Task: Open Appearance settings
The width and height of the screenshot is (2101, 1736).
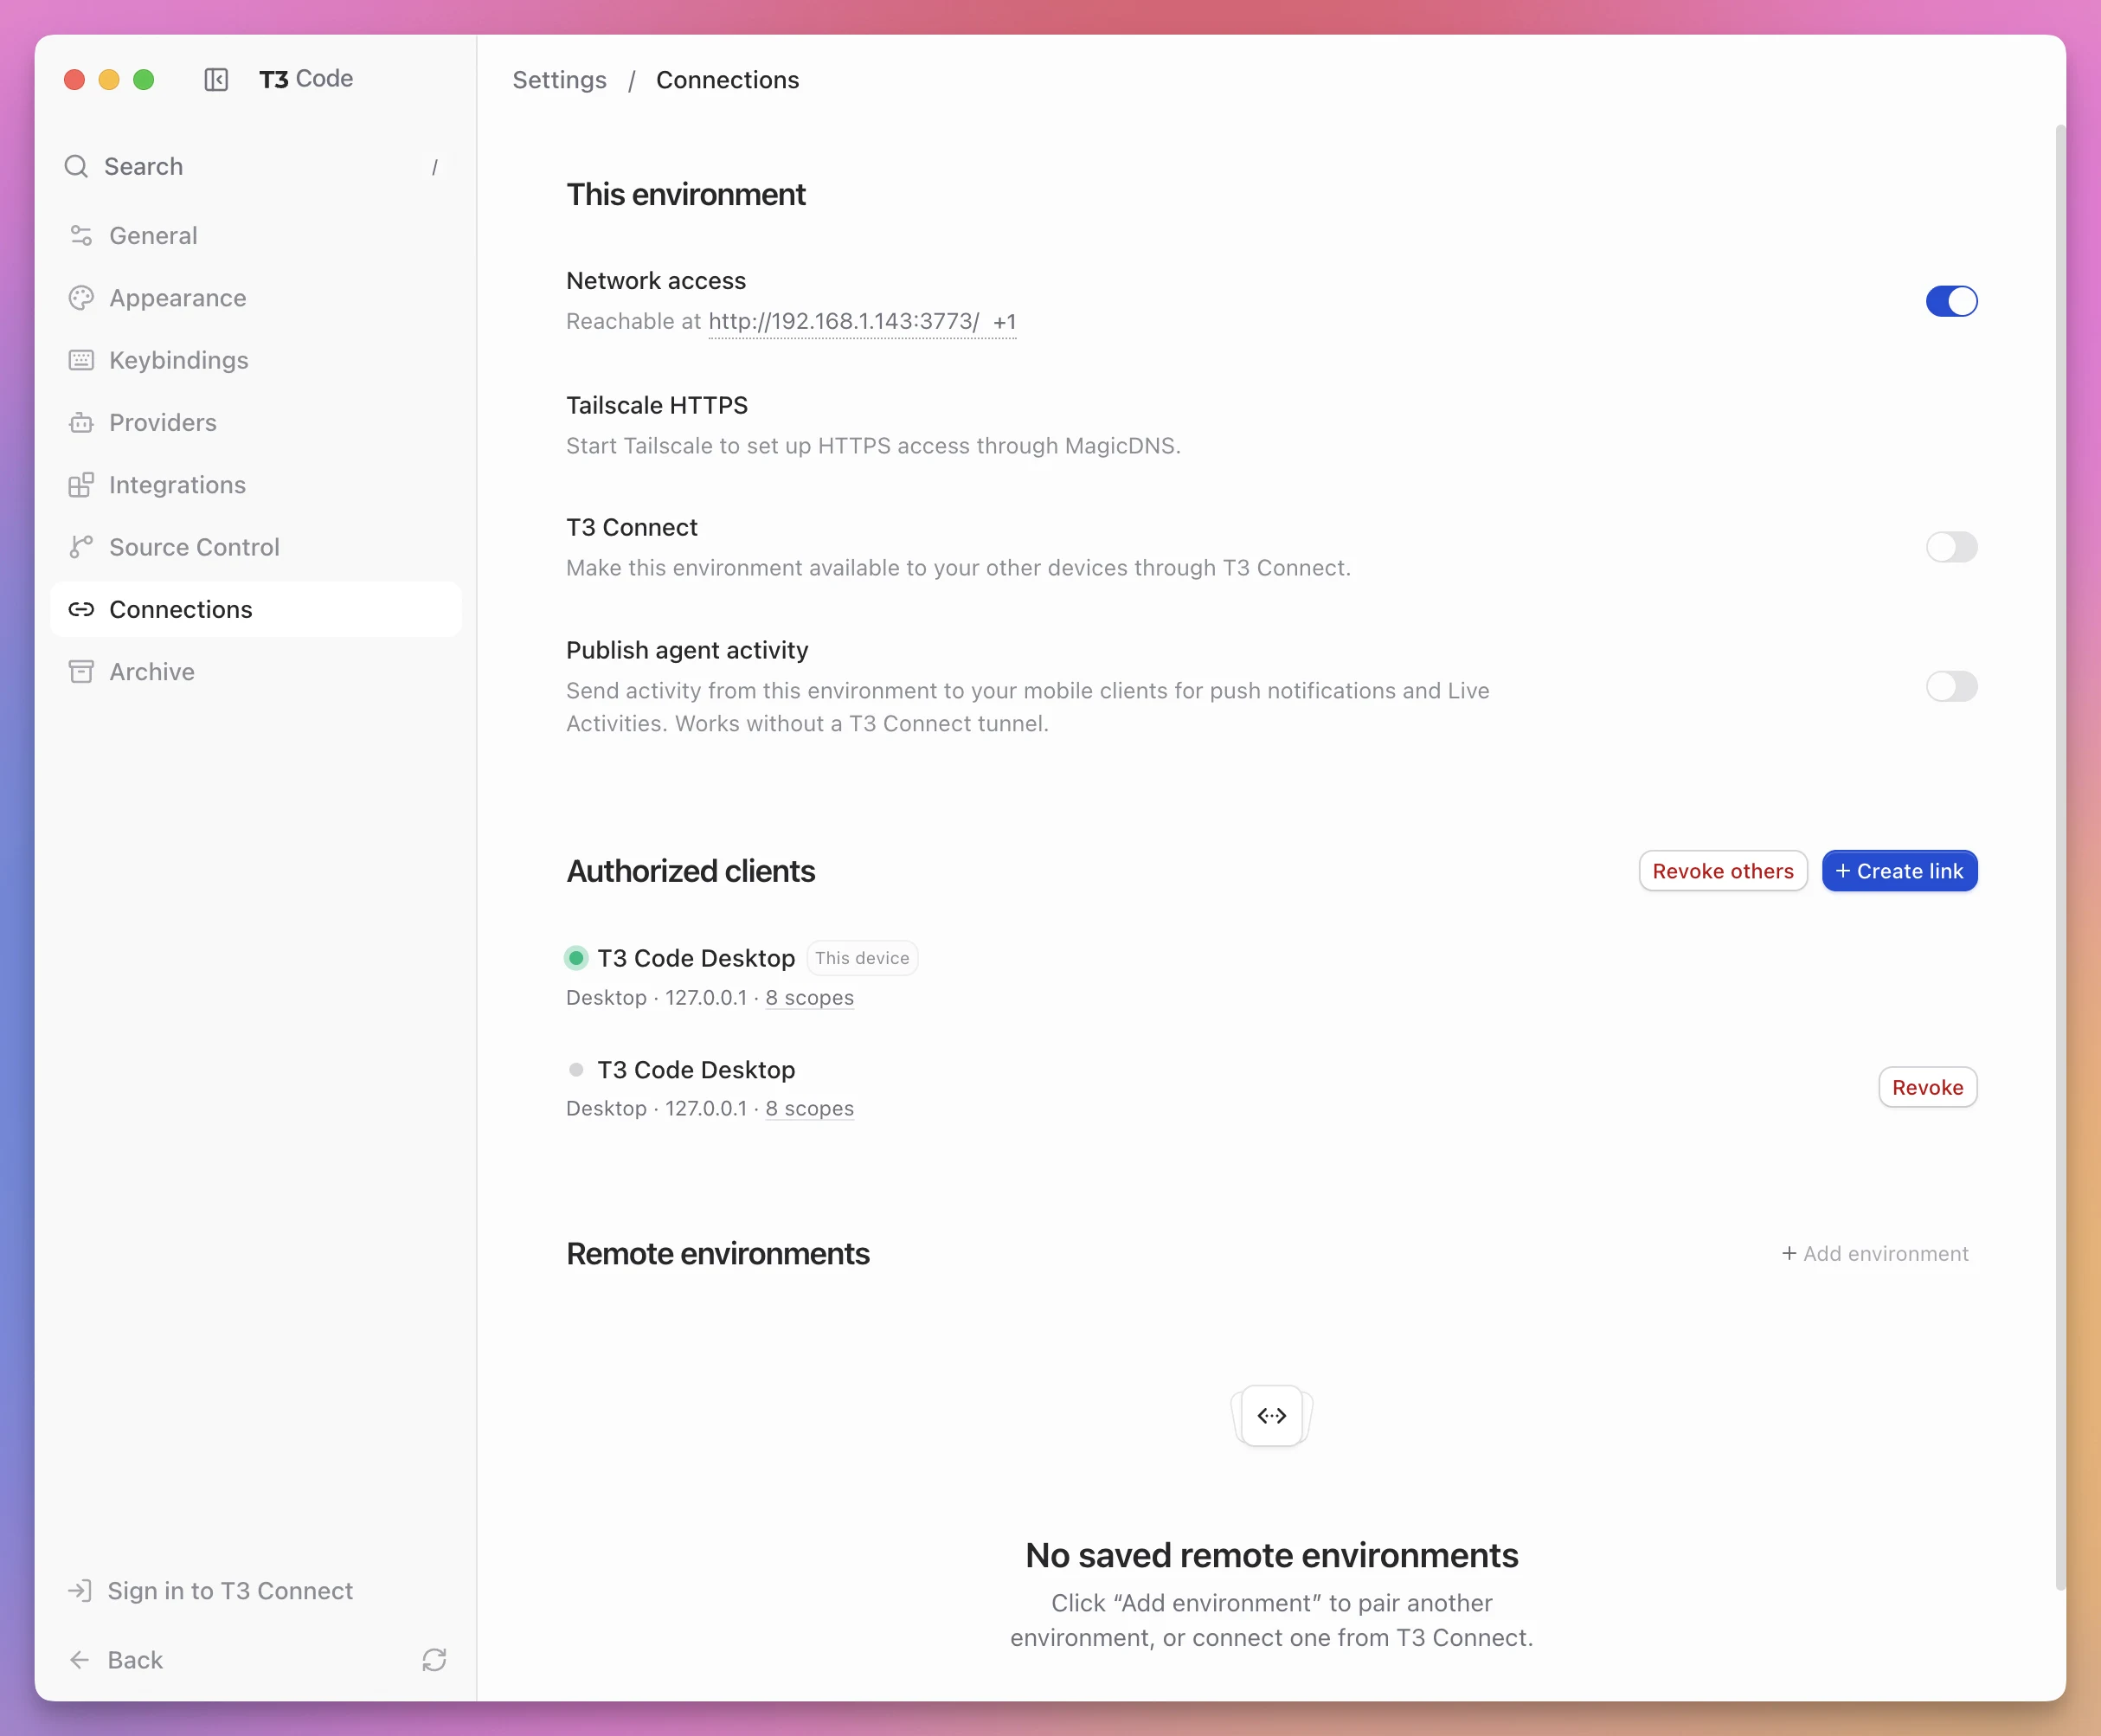Action: pyautogui.click(x=256, y=298)
